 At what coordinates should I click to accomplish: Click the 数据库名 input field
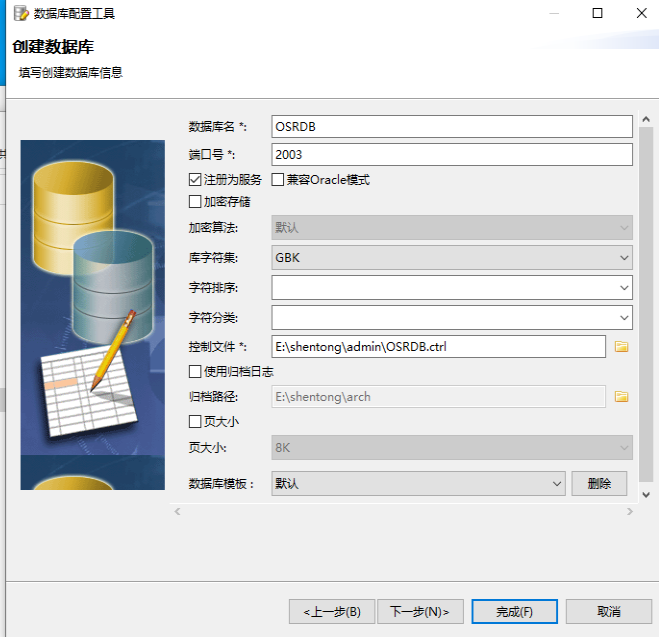pos(452,126)
